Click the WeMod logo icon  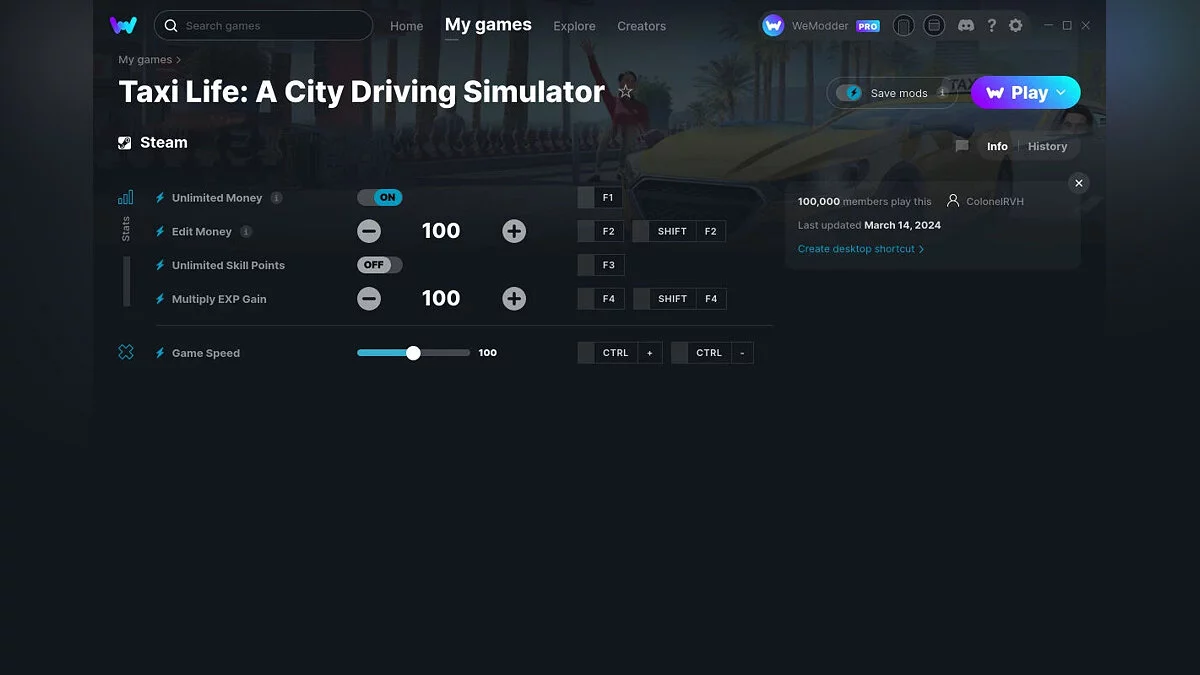click(124, 25)
